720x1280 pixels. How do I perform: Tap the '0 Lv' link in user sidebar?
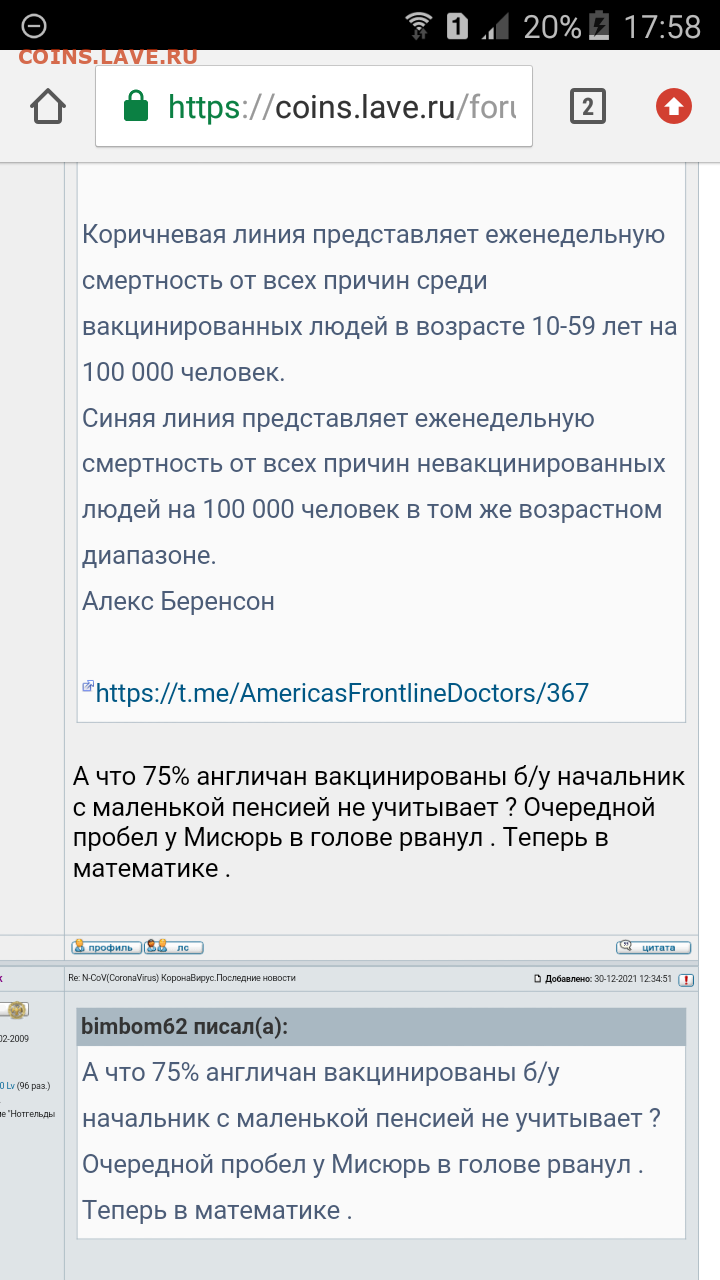(6, 1085)
